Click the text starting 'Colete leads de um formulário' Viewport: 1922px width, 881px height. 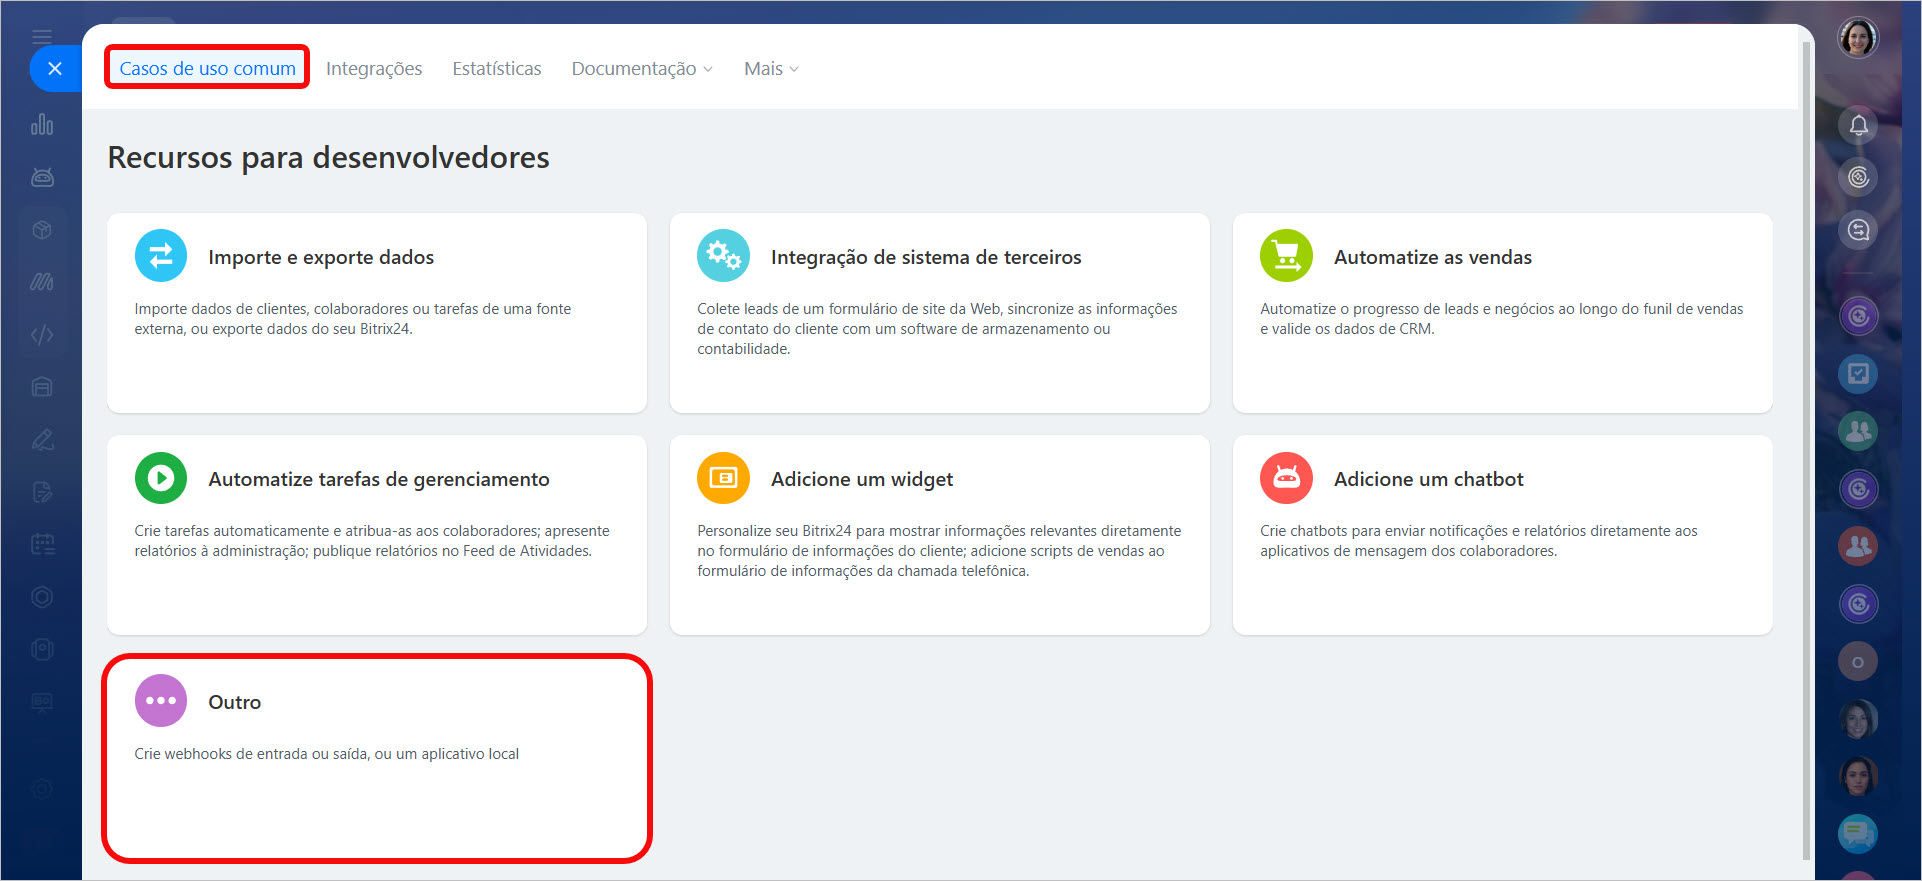point(937,329)
